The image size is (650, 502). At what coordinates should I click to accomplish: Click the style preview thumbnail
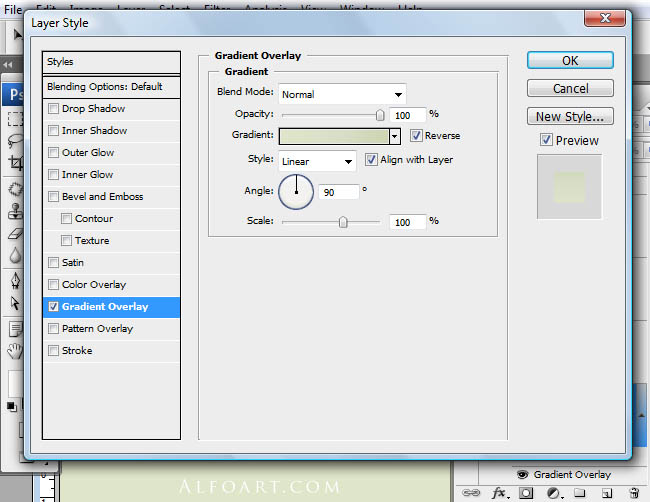[x=569, y=187]
